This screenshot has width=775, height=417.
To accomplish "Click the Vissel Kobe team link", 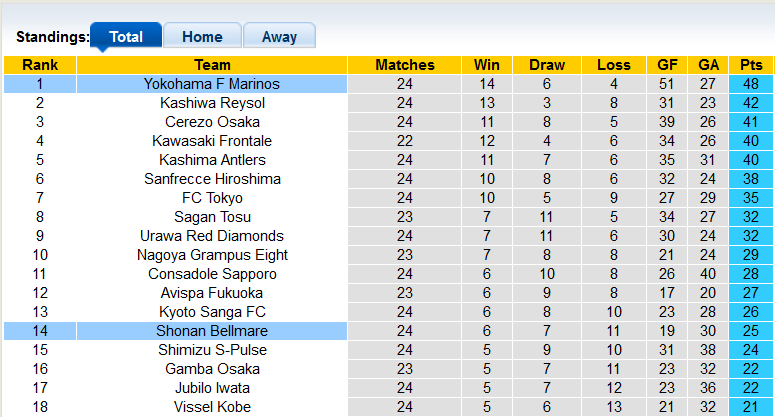I will point(212,407).
